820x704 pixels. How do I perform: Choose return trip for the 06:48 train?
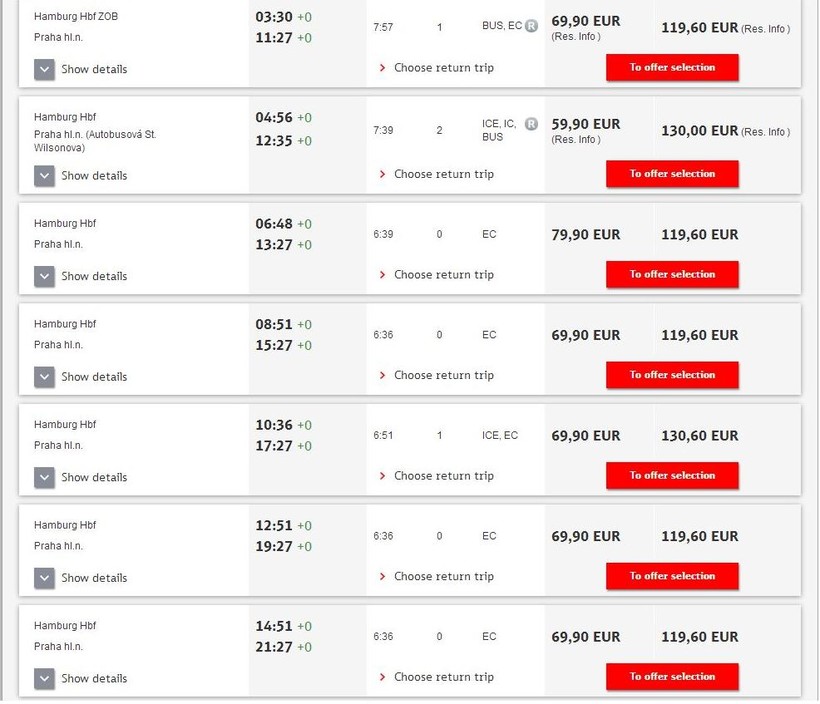coord(443,275)
